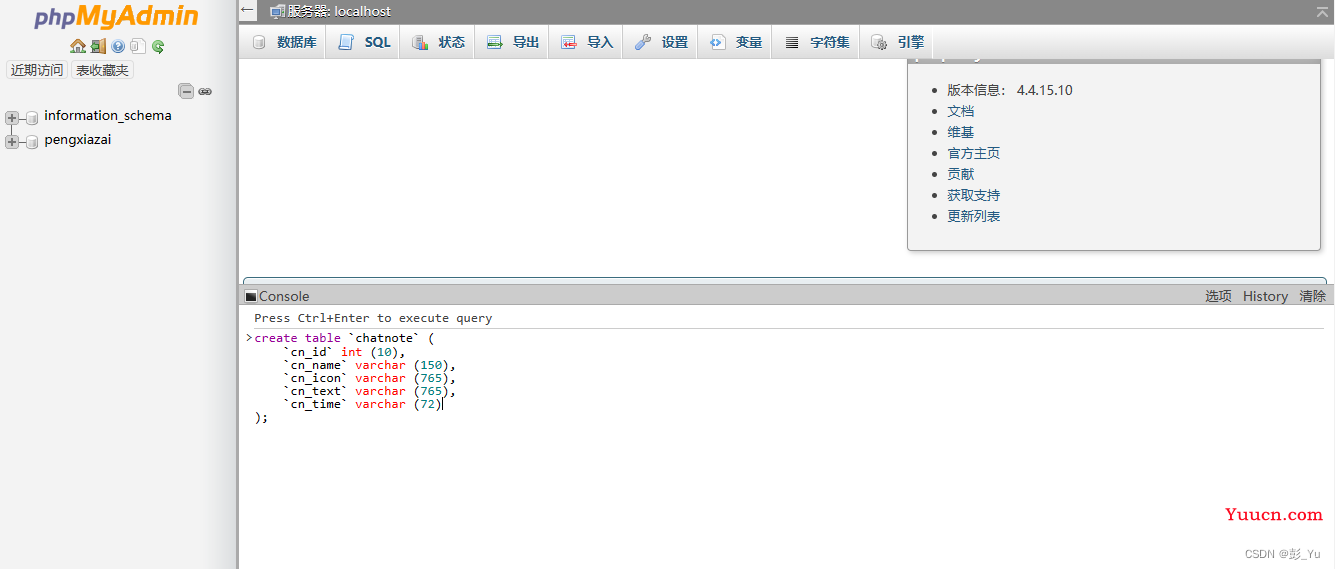This screenshot has height=569, width=1335.
Task: Show the console History
Action: [1265, 296]
